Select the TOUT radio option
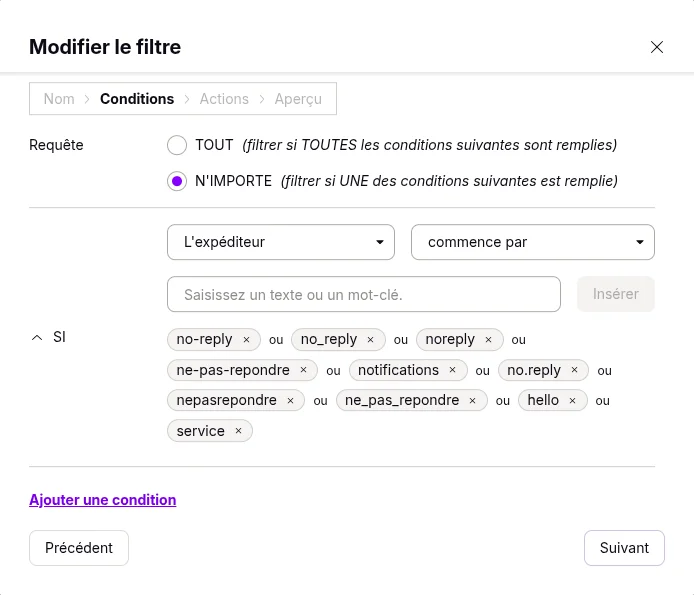694x595 pixels. [177, 145]
